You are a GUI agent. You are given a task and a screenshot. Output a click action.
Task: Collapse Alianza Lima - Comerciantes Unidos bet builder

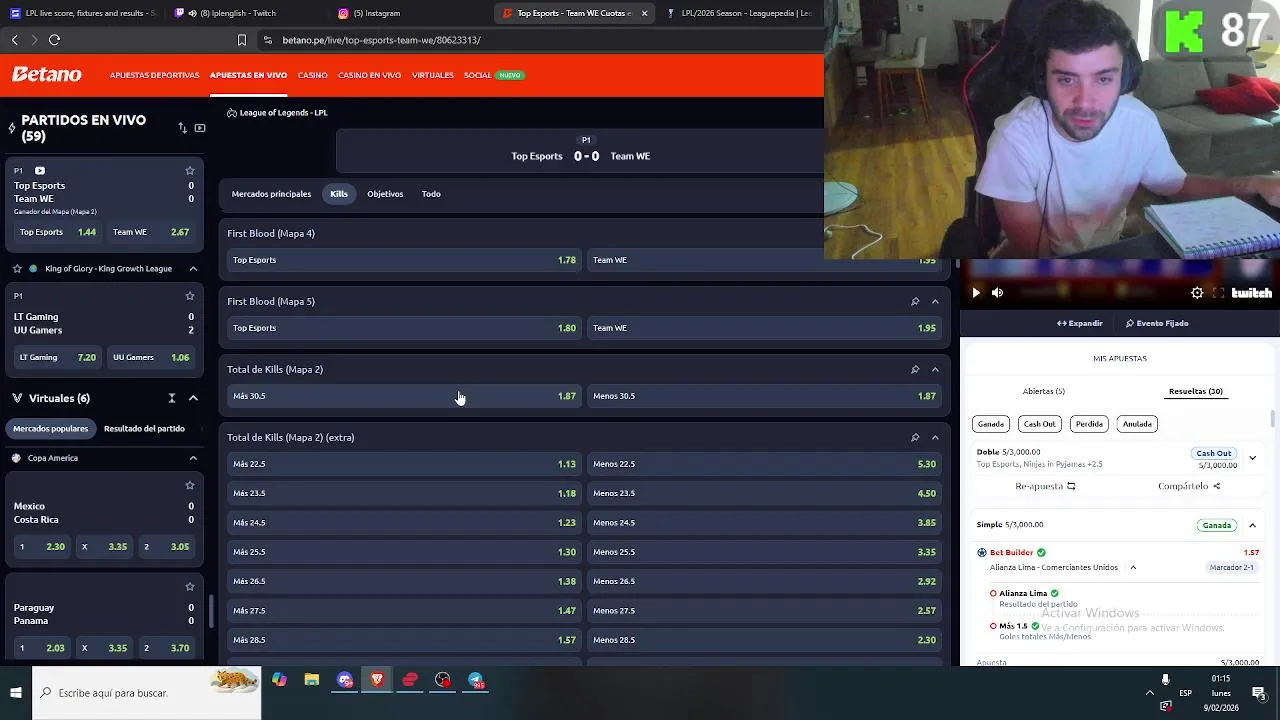pyautogui.click(x=1133, y=568)
